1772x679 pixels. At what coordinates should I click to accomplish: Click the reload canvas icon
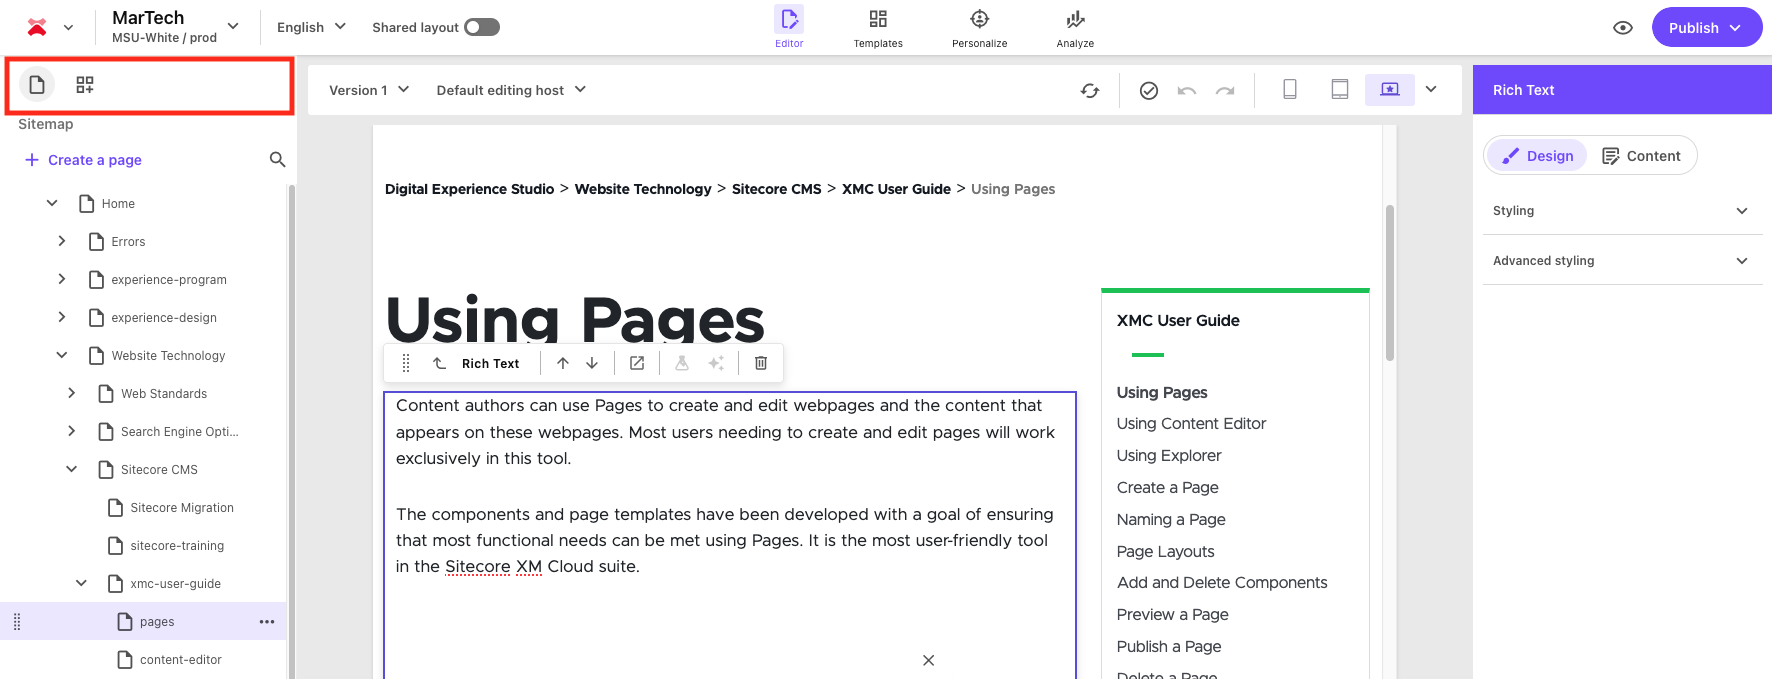[1090, 90]
